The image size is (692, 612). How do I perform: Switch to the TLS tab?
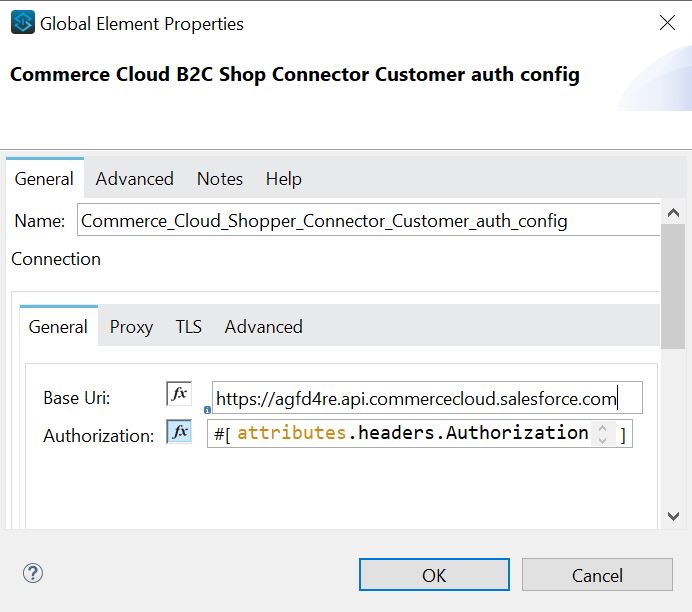click(188, 327)
